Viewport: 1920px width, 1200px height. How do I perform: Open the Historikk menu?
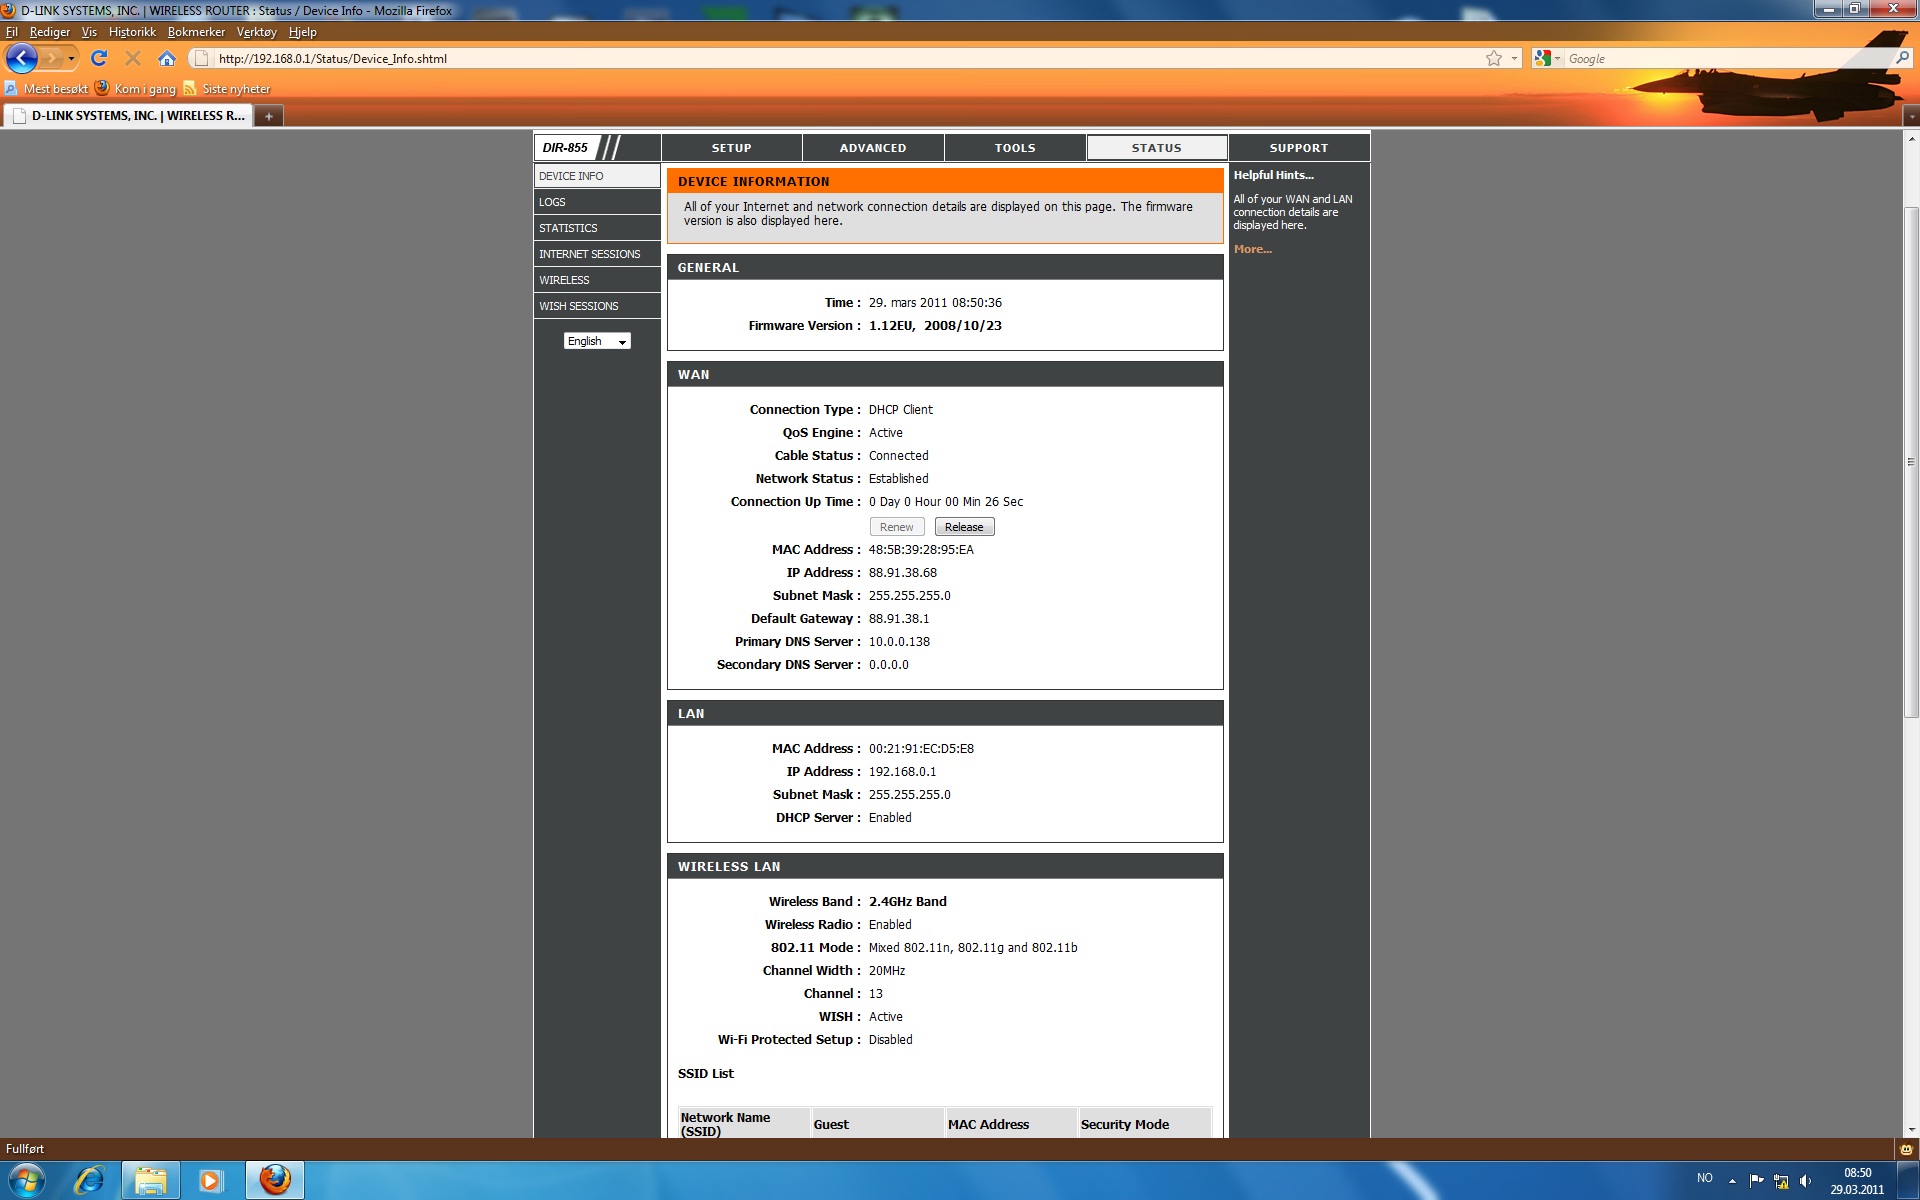tap(132, 32)
